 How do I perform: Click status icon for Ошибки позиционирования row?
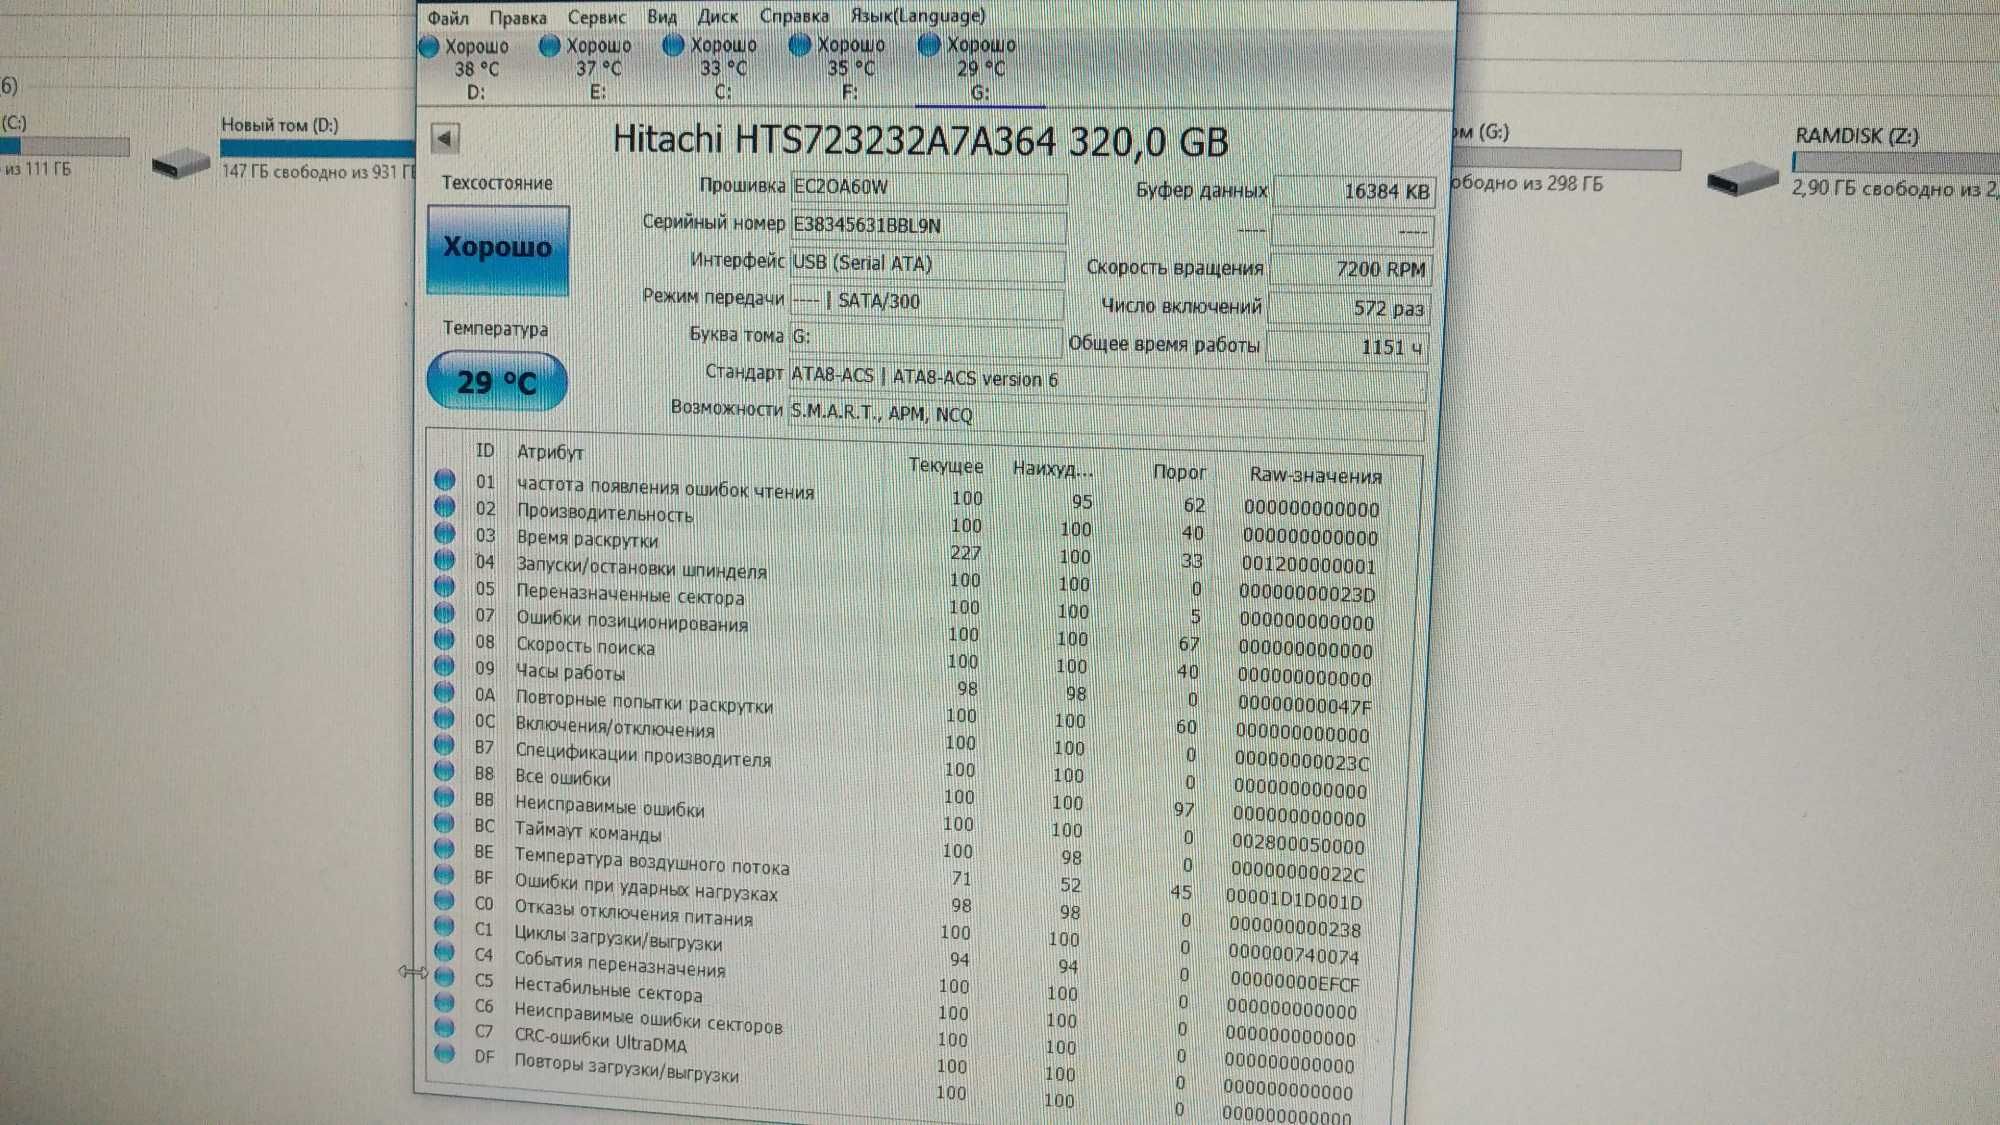(x=445, y=613)
